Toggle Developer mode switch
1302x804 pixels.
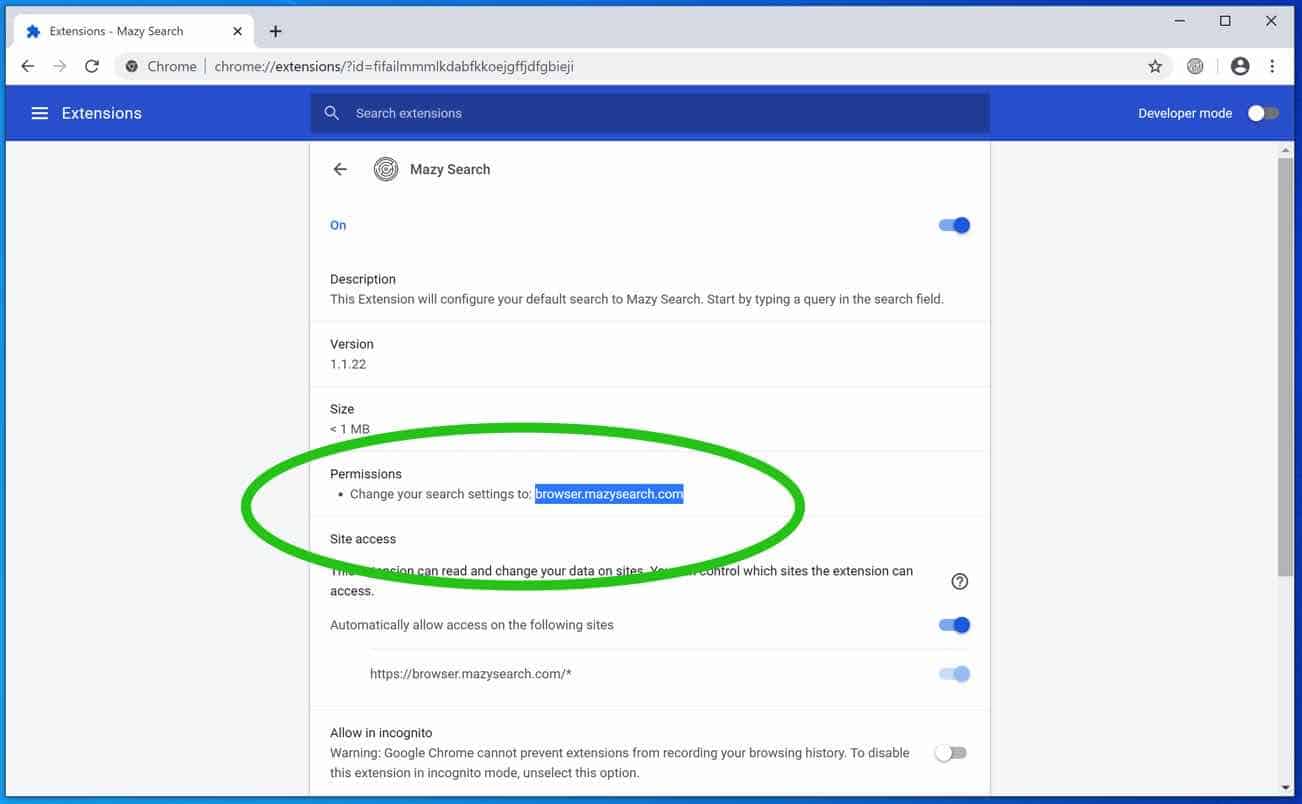(1263, 113)
